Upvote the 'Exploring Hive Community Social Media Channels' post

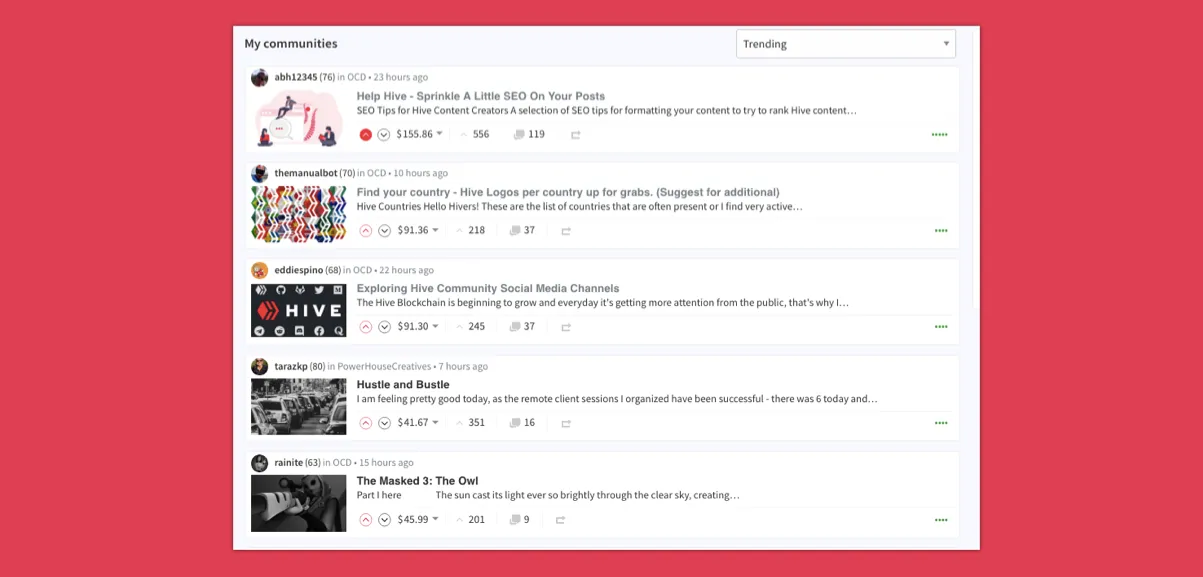(x=366, y=326)
